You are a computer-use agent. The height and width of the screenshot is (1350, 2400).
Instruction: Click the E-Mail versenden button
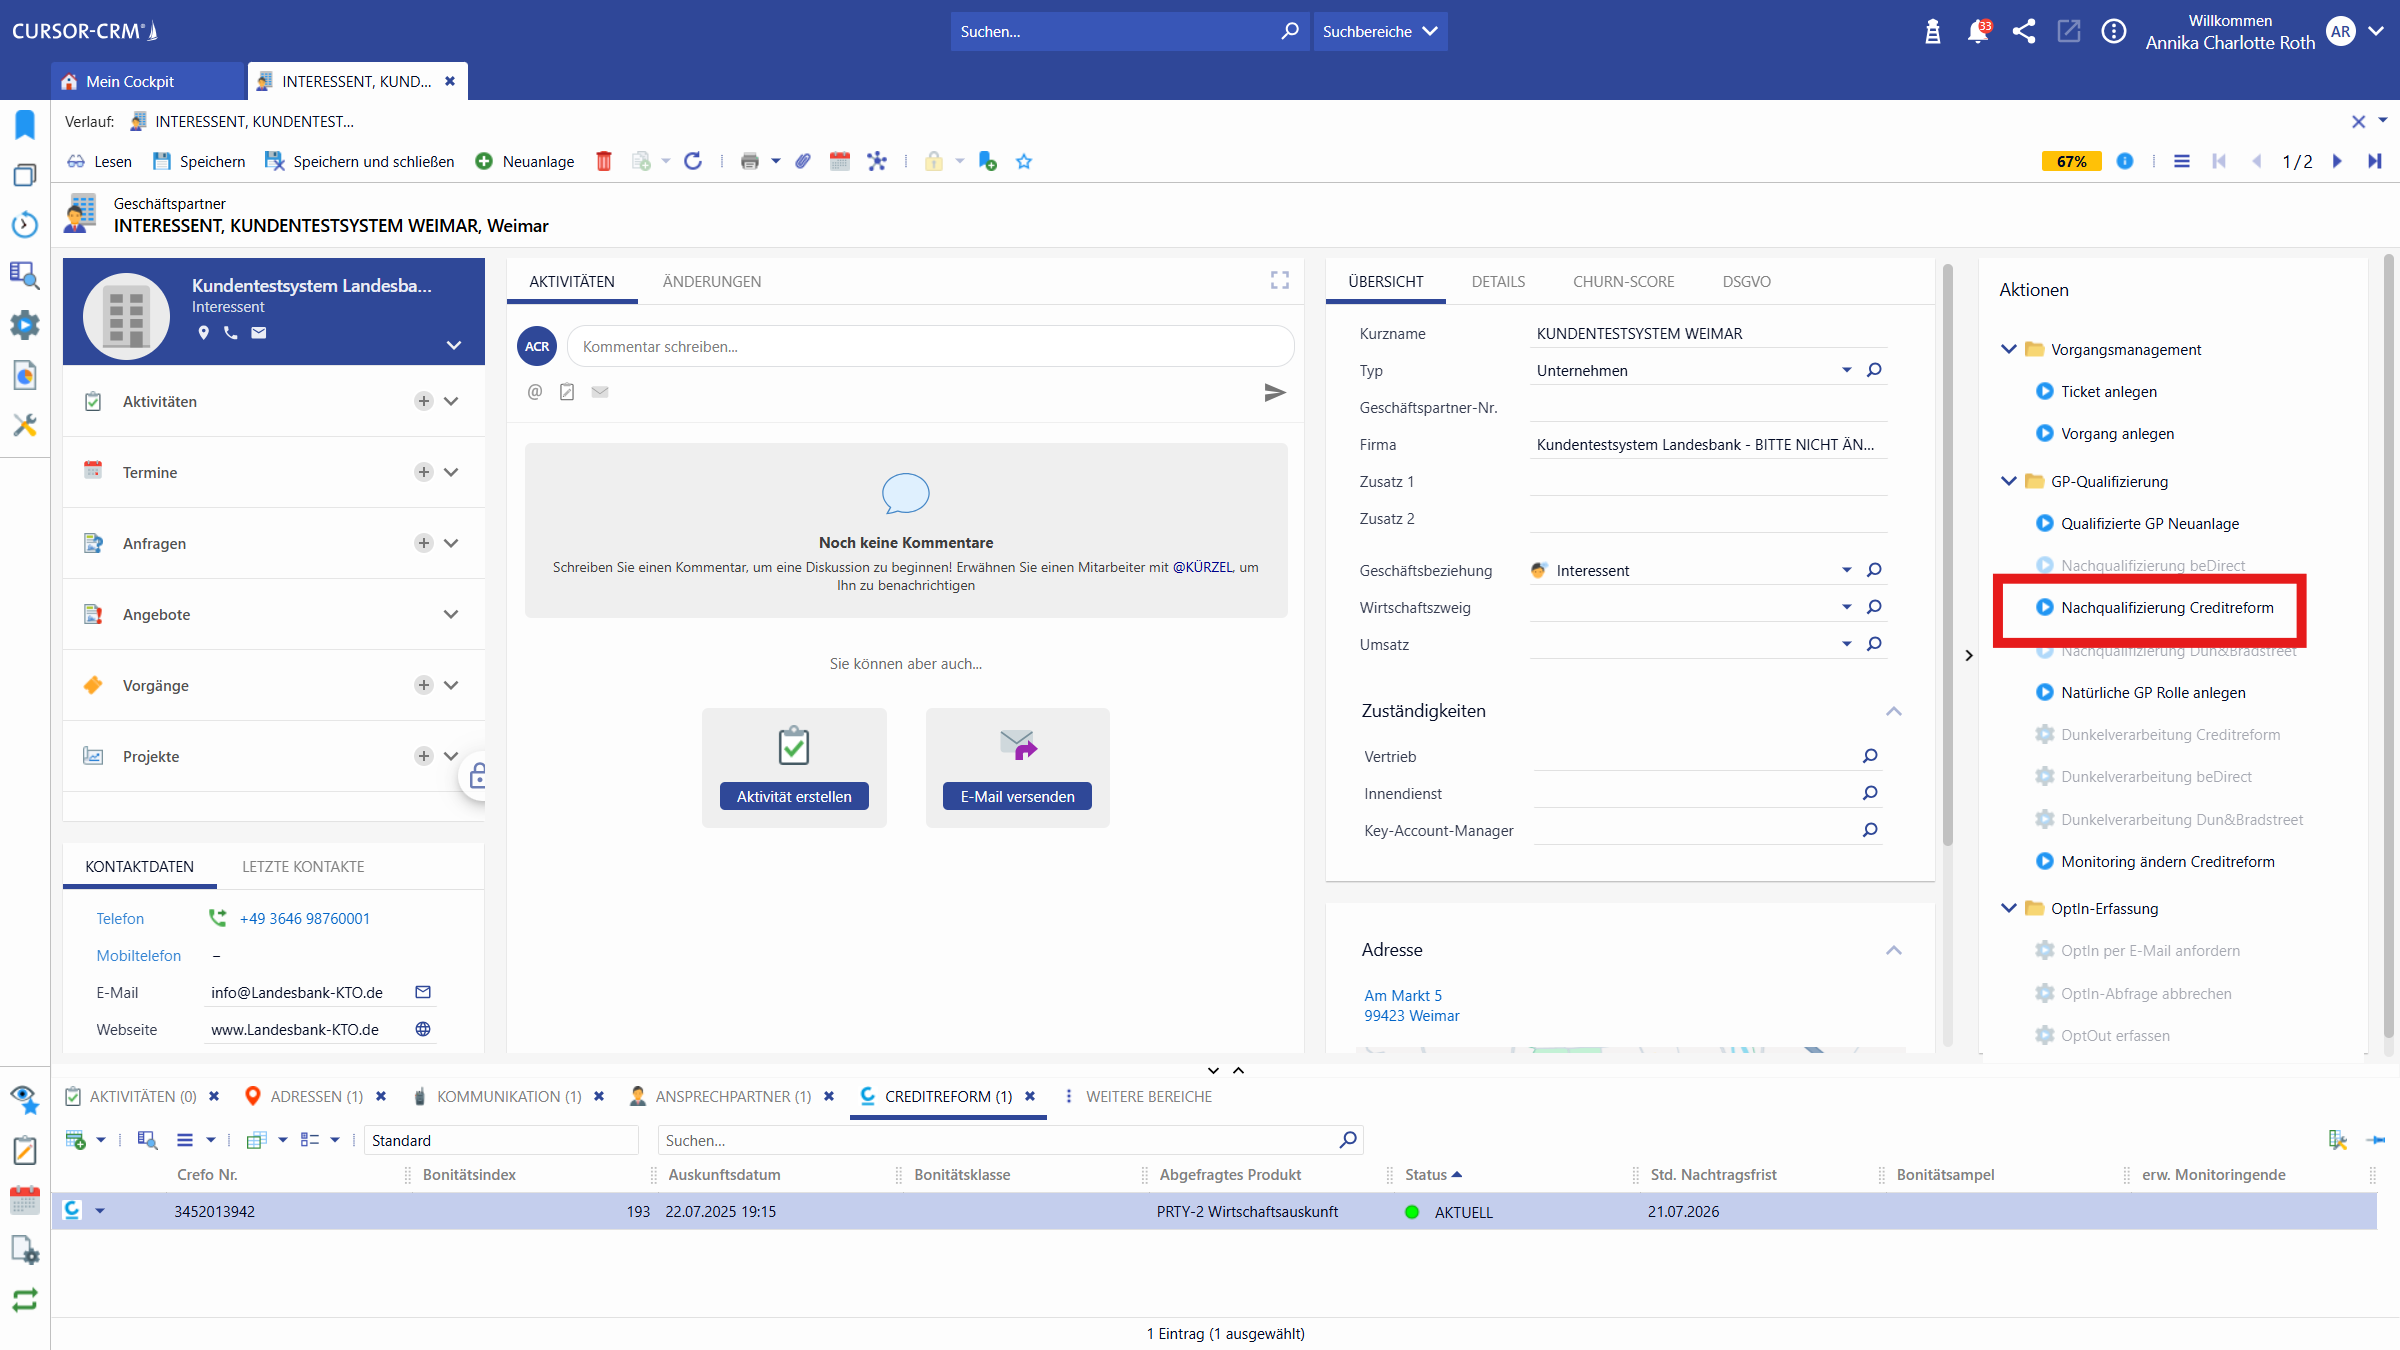point(1017,796)
